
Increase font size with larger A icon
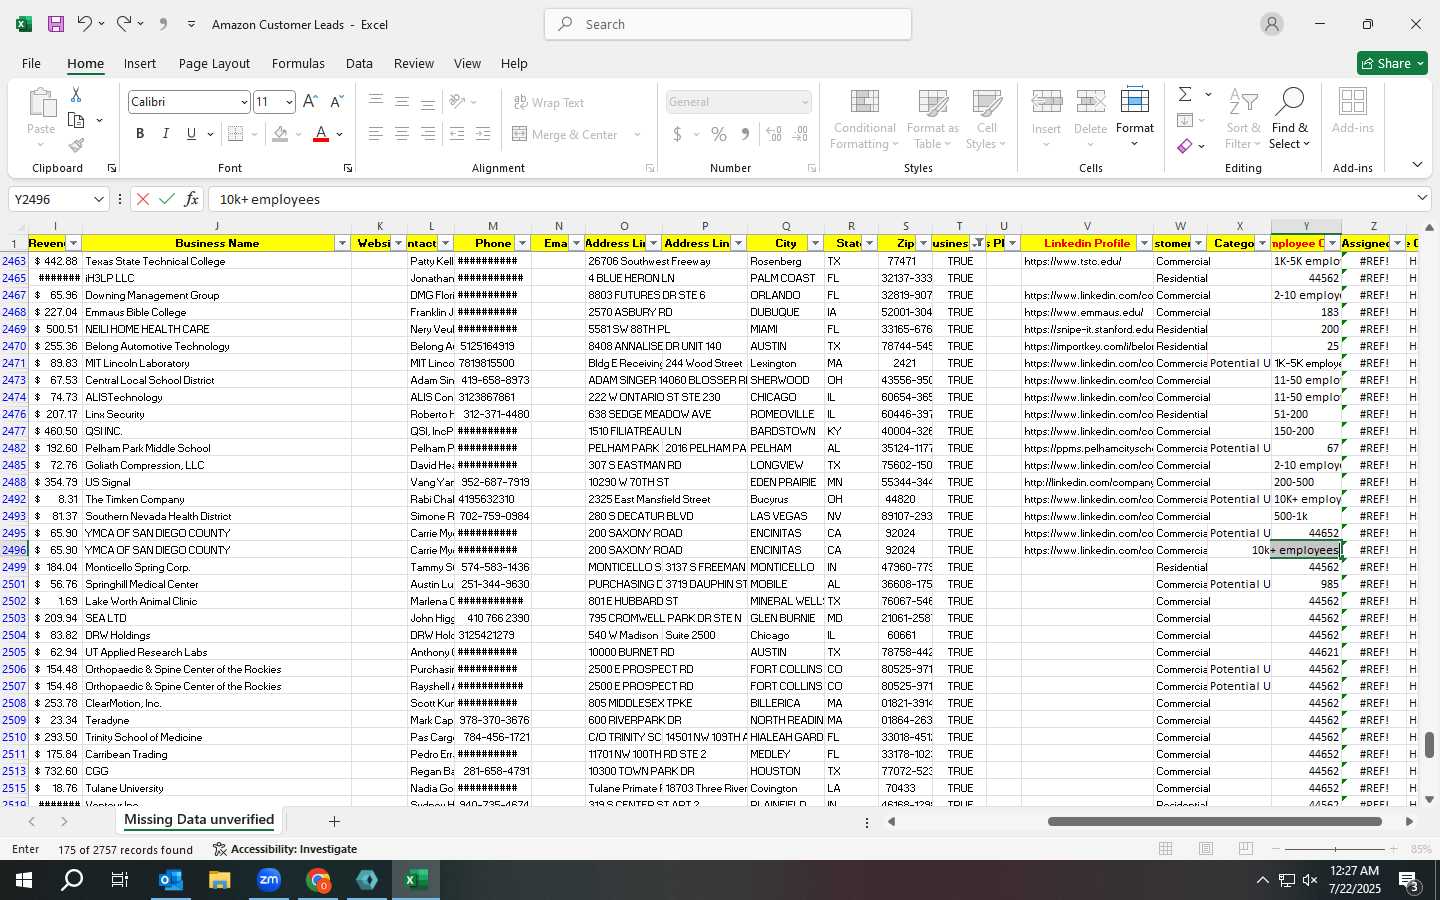tap(310, 102)
